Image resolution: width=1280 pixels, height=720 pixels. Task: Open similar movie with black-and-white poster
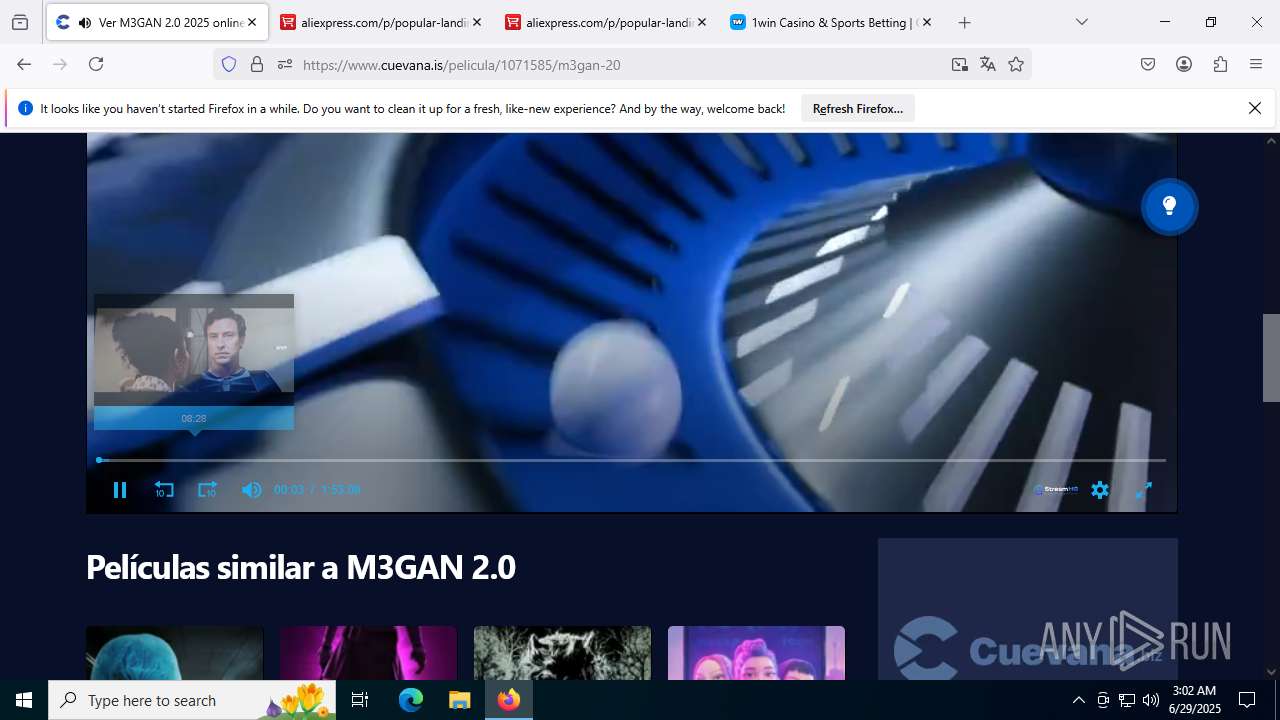[562, 653]
